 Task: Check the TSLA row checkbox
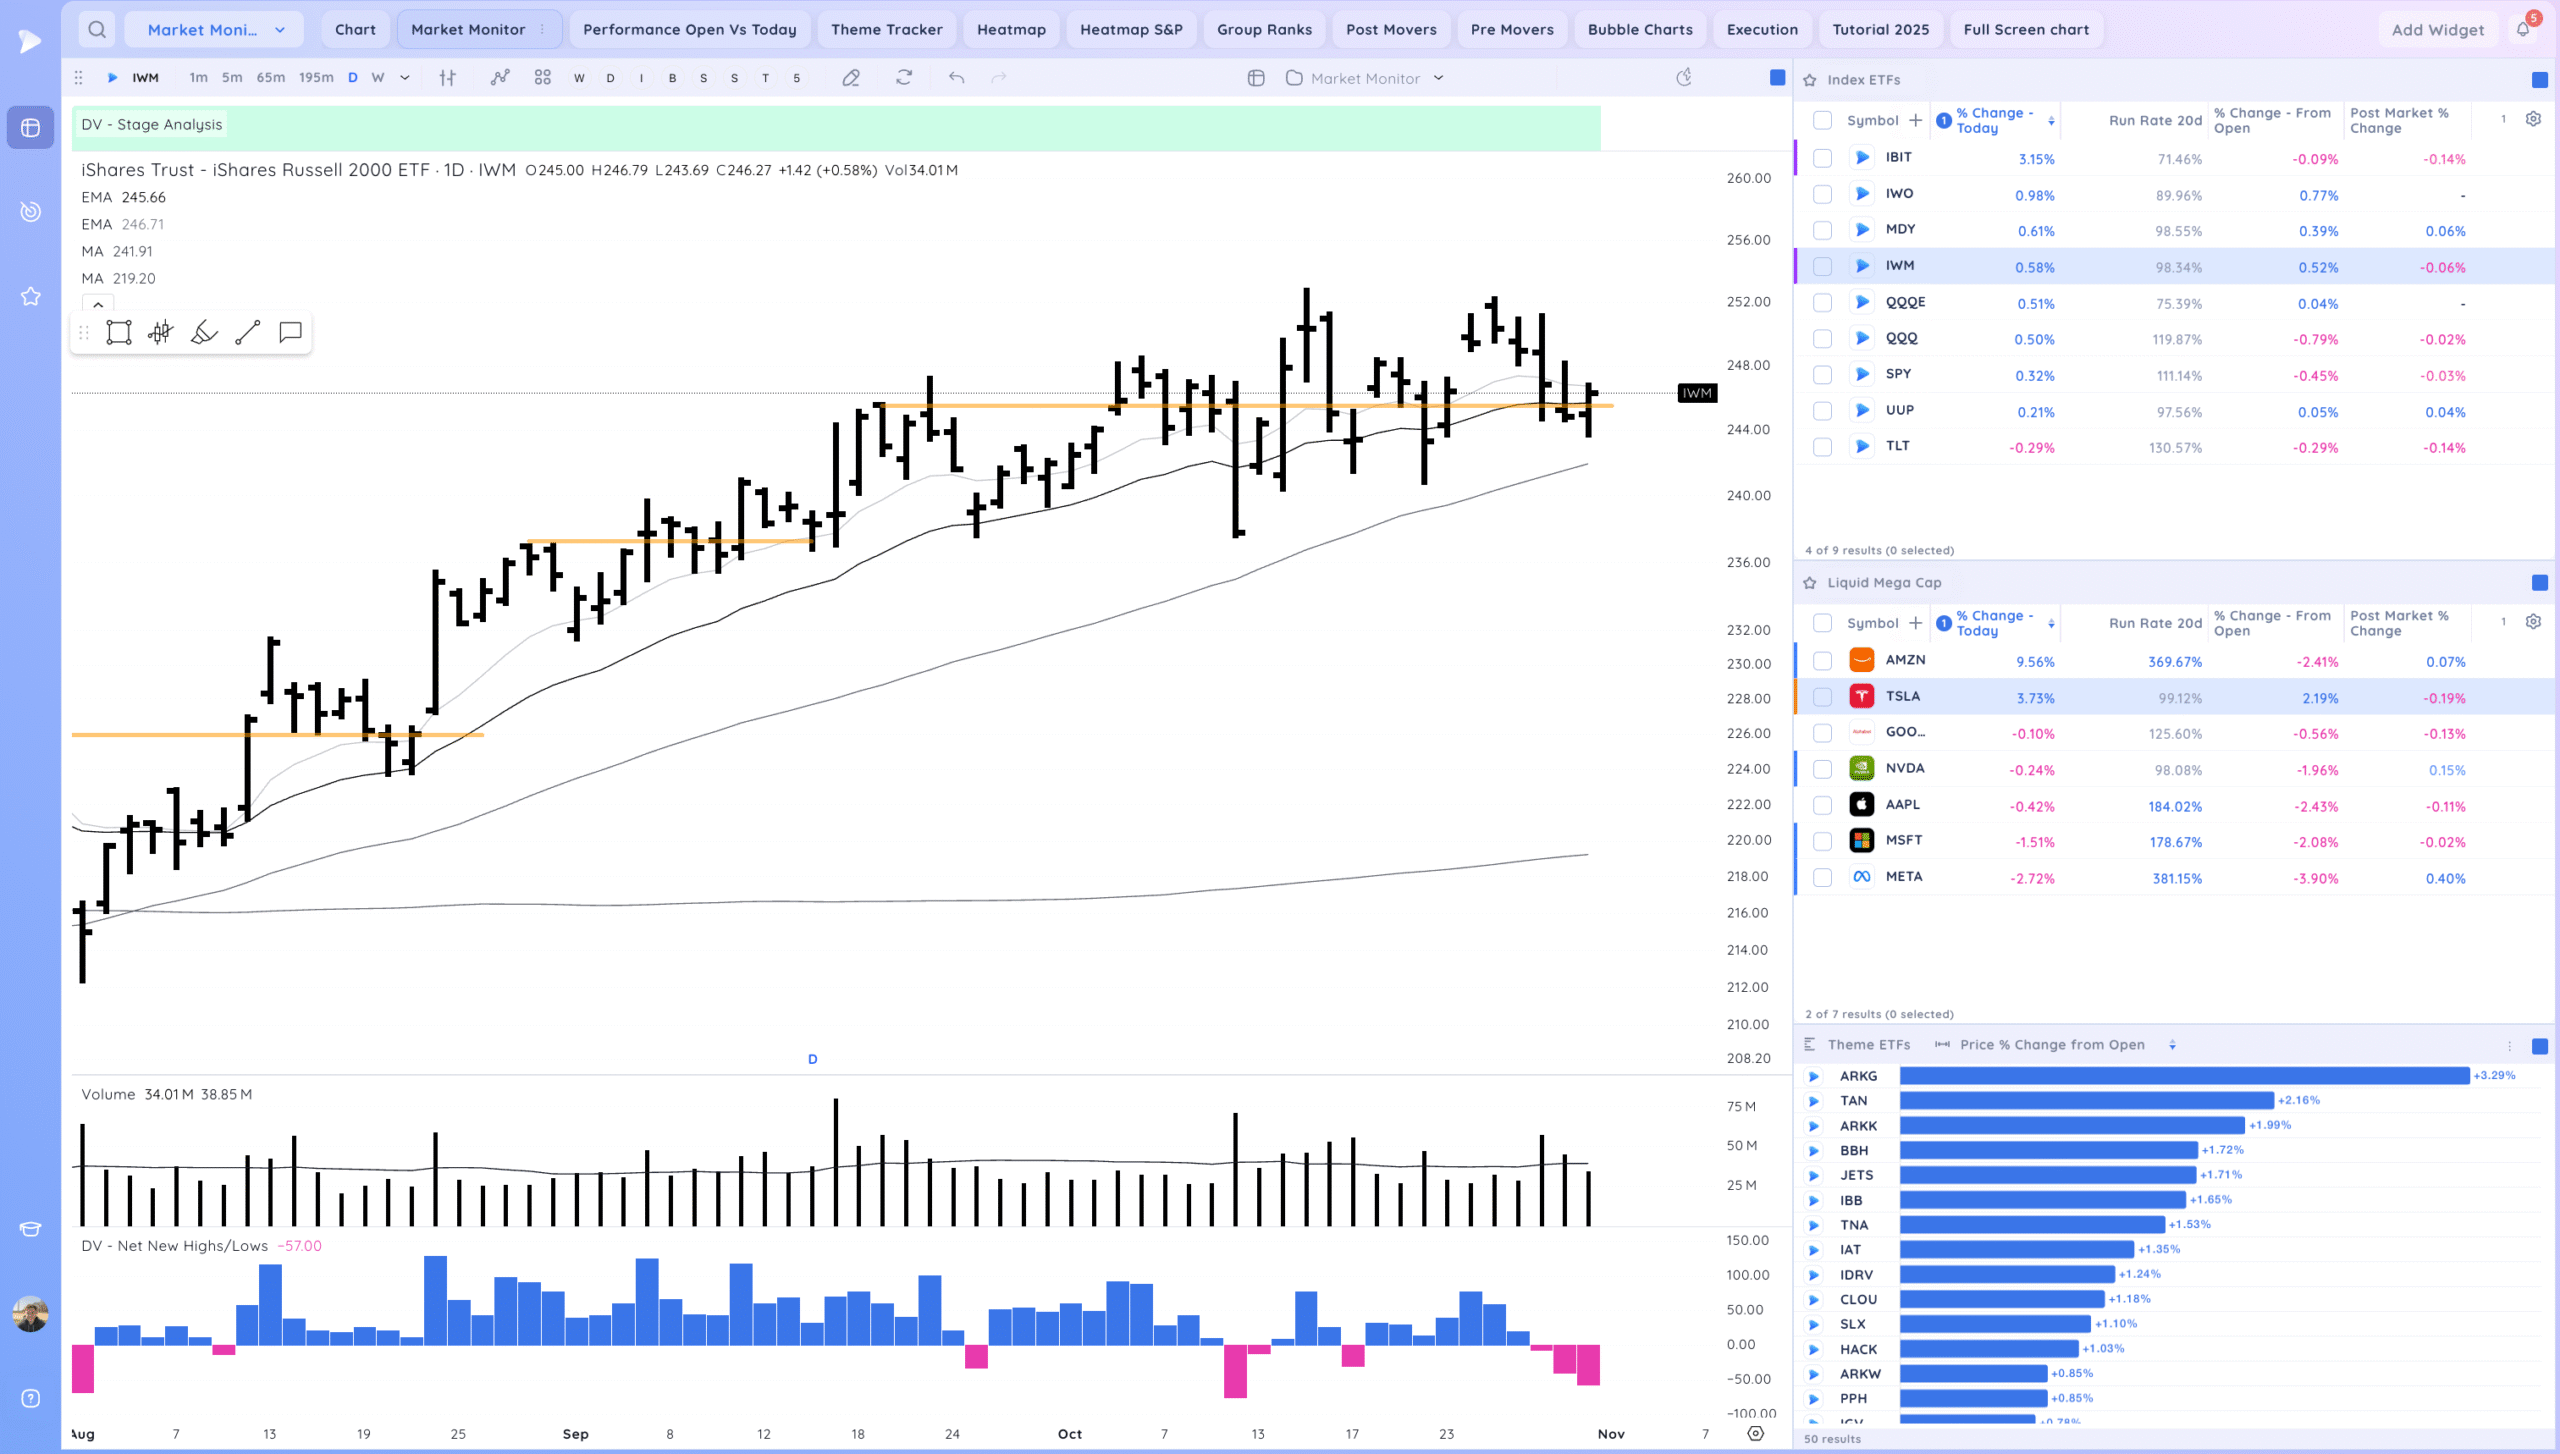(1822, 697)
